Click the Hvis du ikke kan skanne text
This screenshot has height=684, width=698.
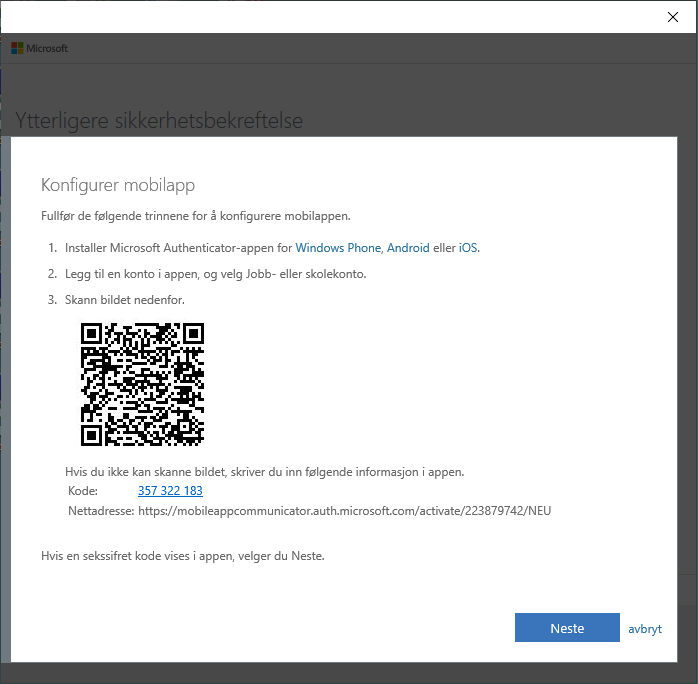point(265,471)
